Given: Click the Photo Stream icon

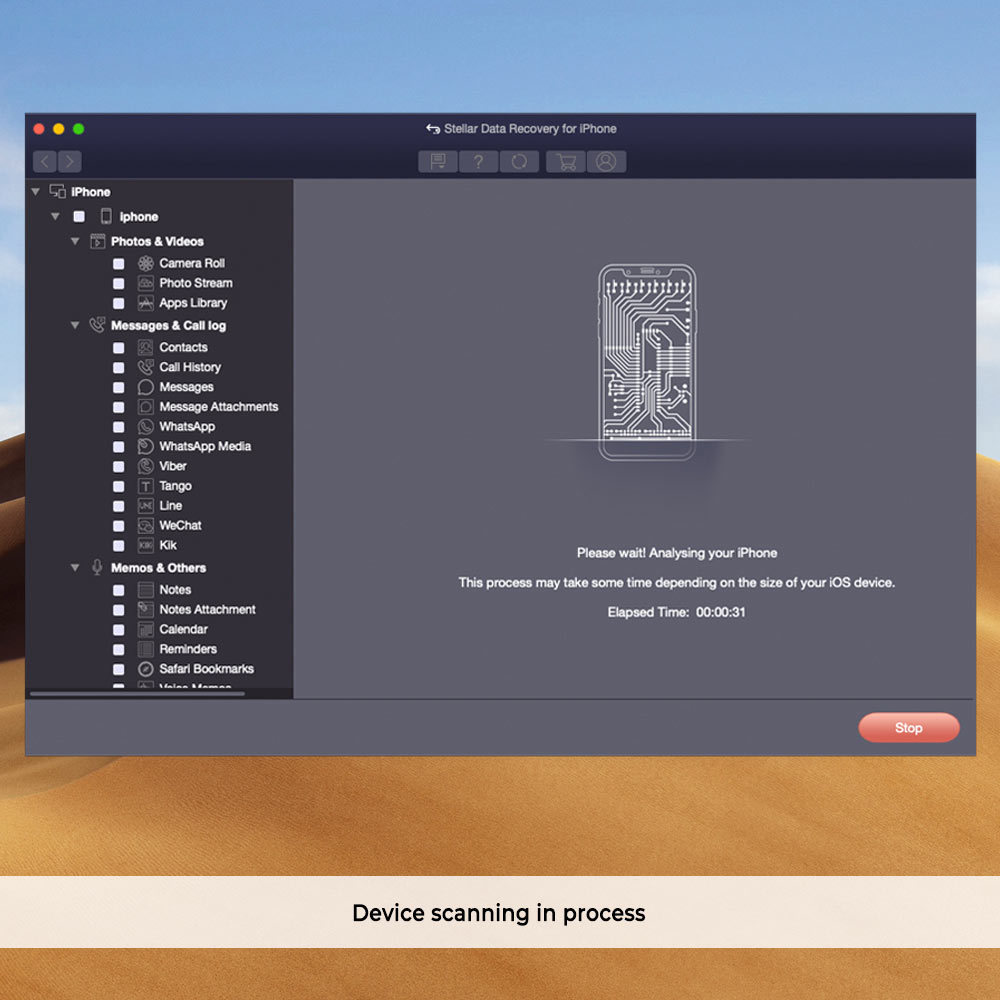Looking at the screenshot, I should (146, 283).
